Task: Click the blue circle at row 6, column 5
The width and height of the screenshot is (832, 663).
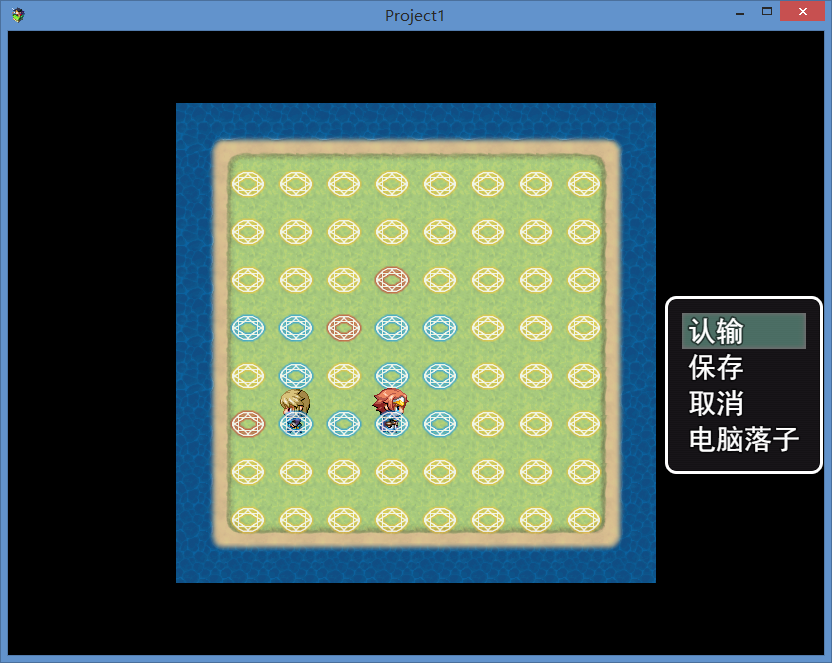Action: pyautogui.click(x=440, y=424)
